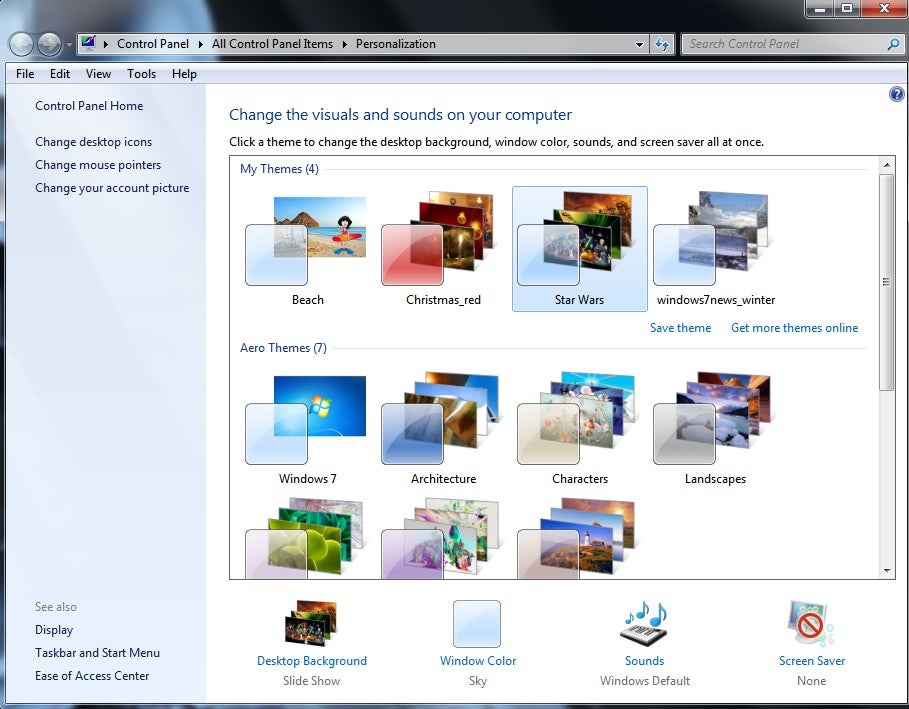Open the Sounds piano icon
This screenshot has height=709, width=909.
pos(644,624)
